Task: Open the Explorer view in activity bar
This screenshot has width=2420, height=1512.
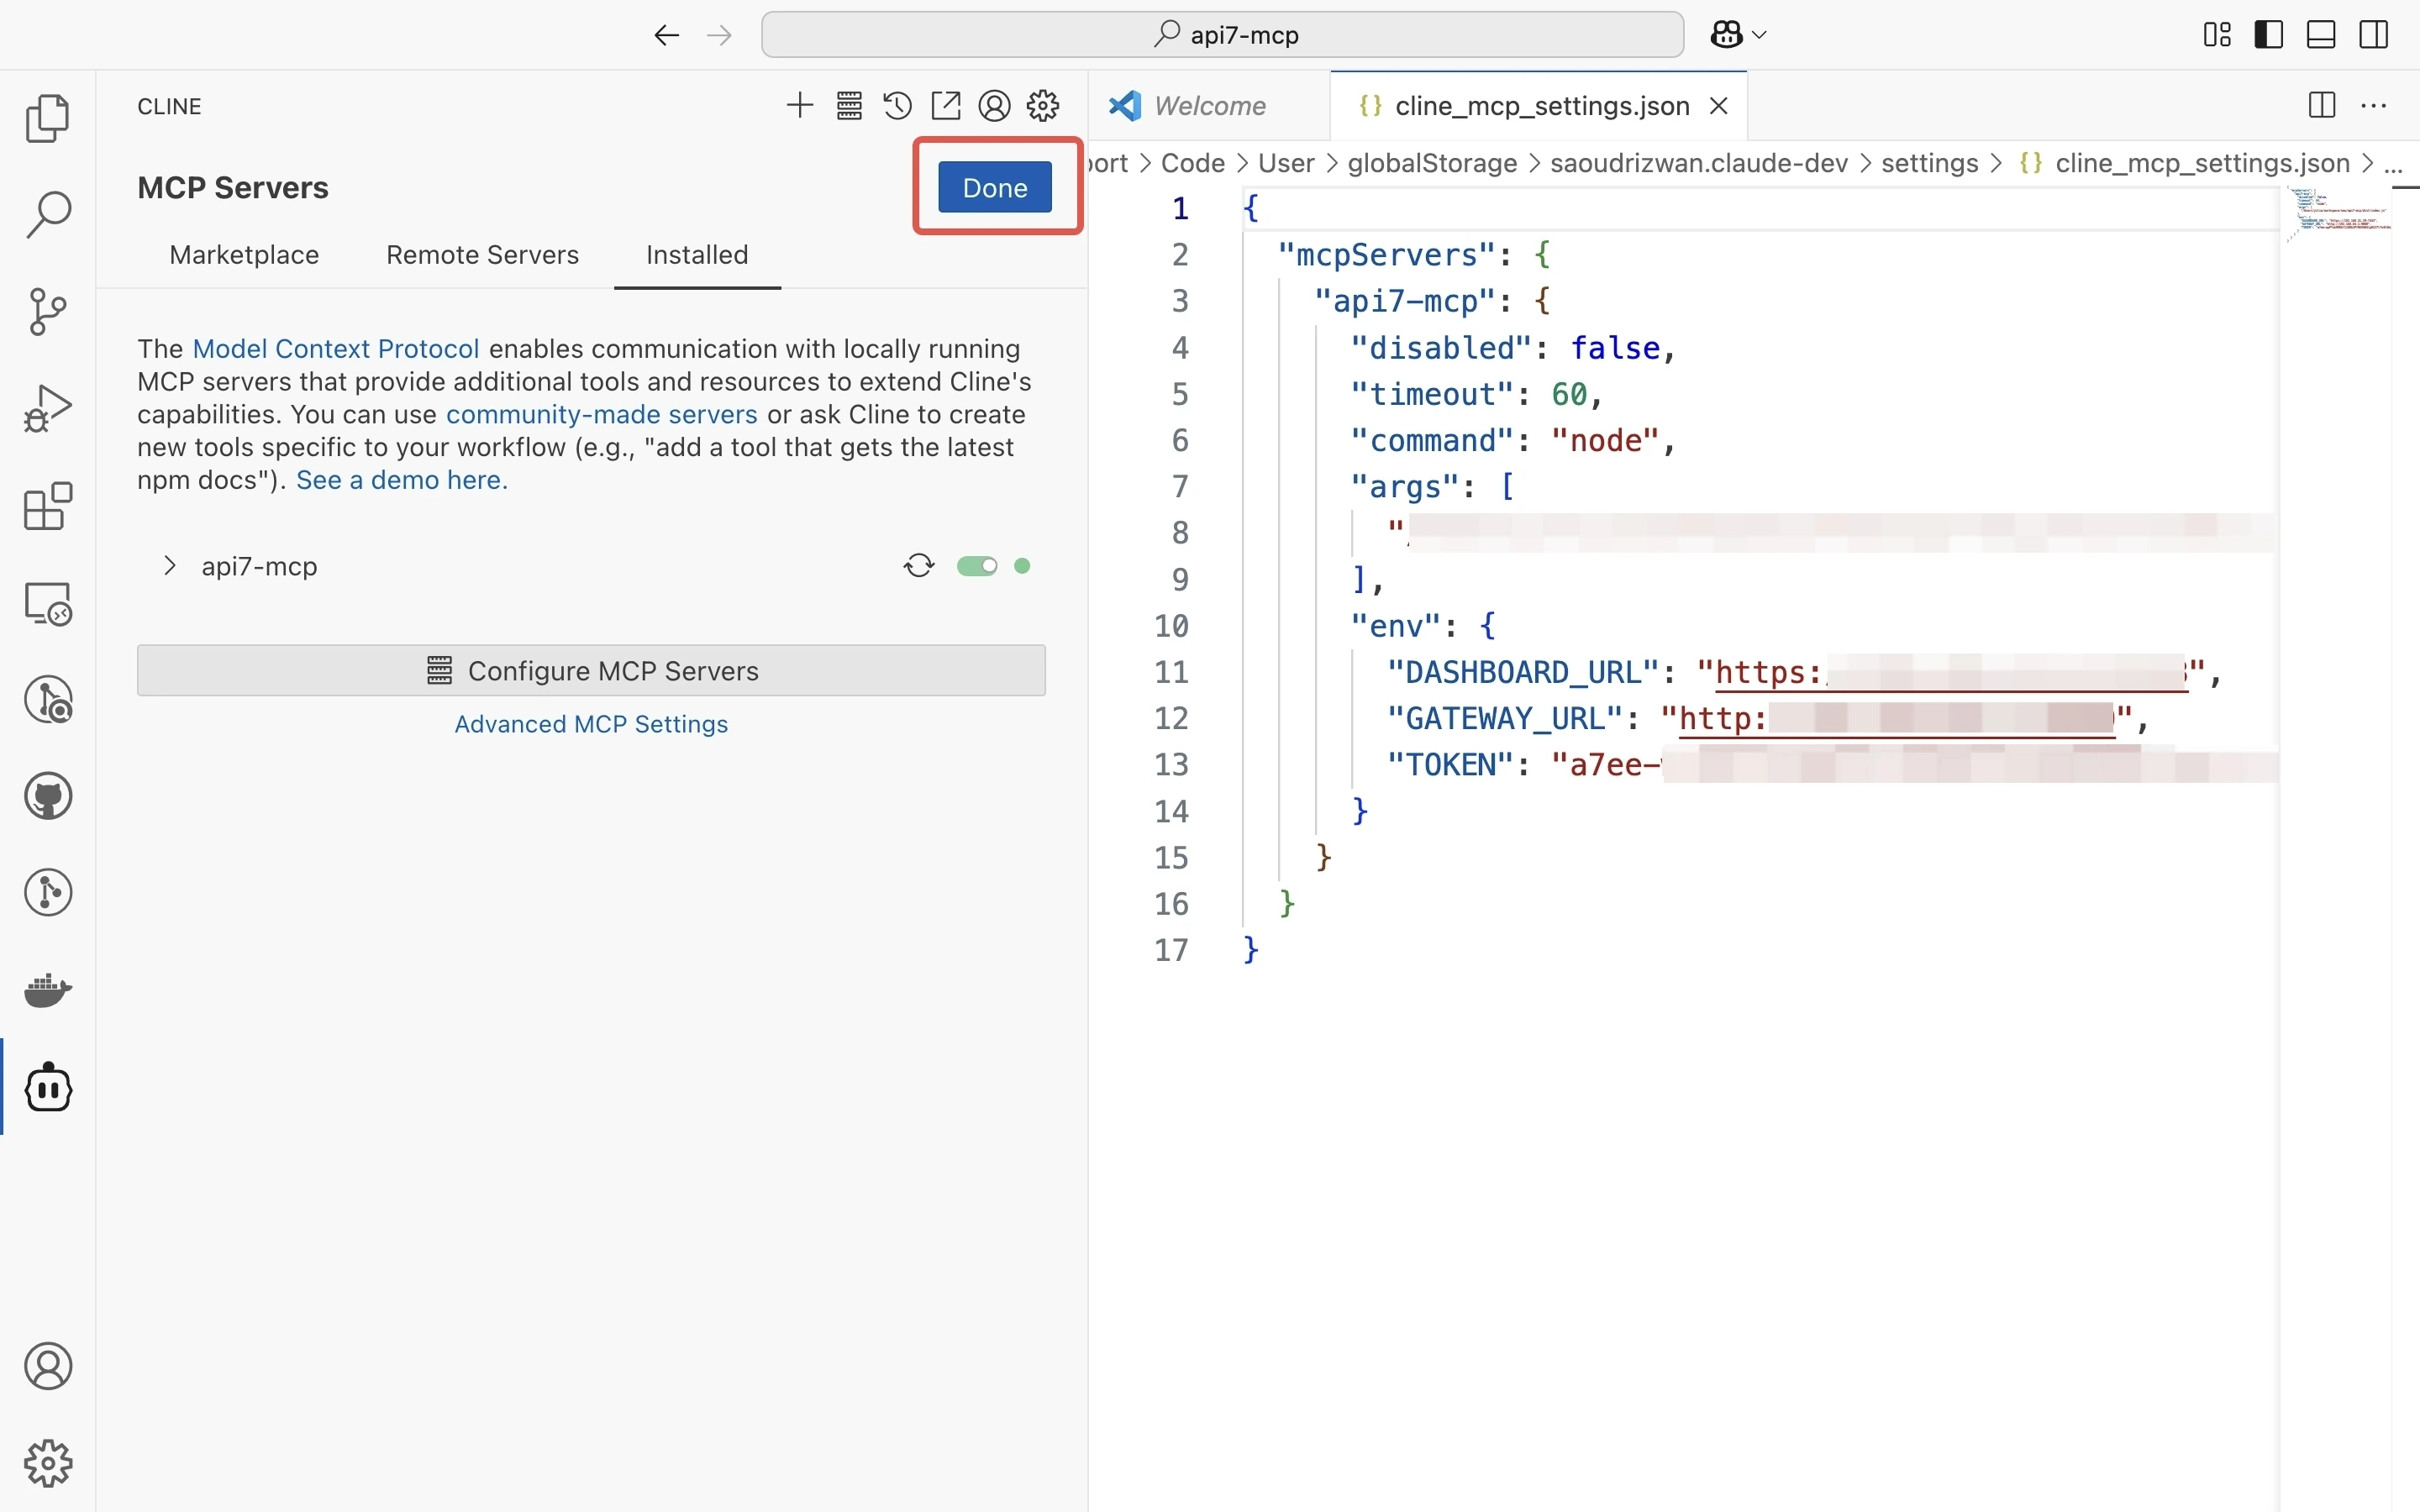Action: click(47, 118)
